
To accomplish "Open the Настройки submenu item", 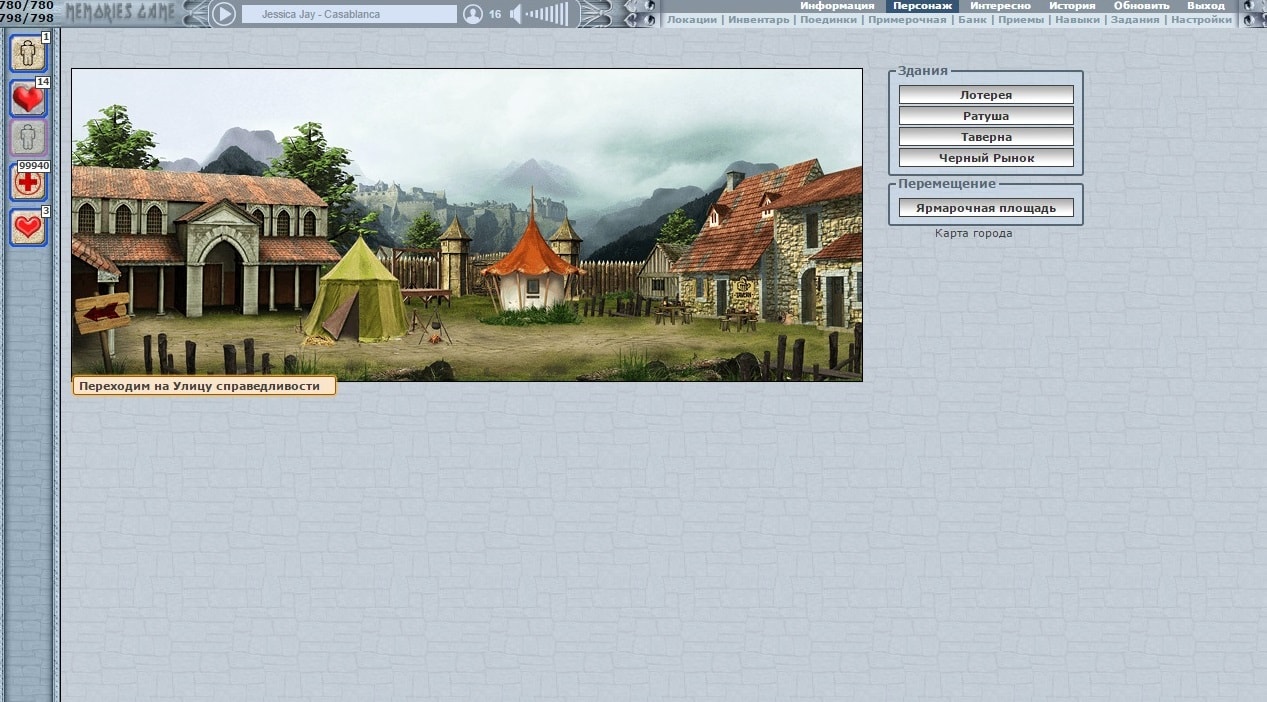I will 1201,20.
